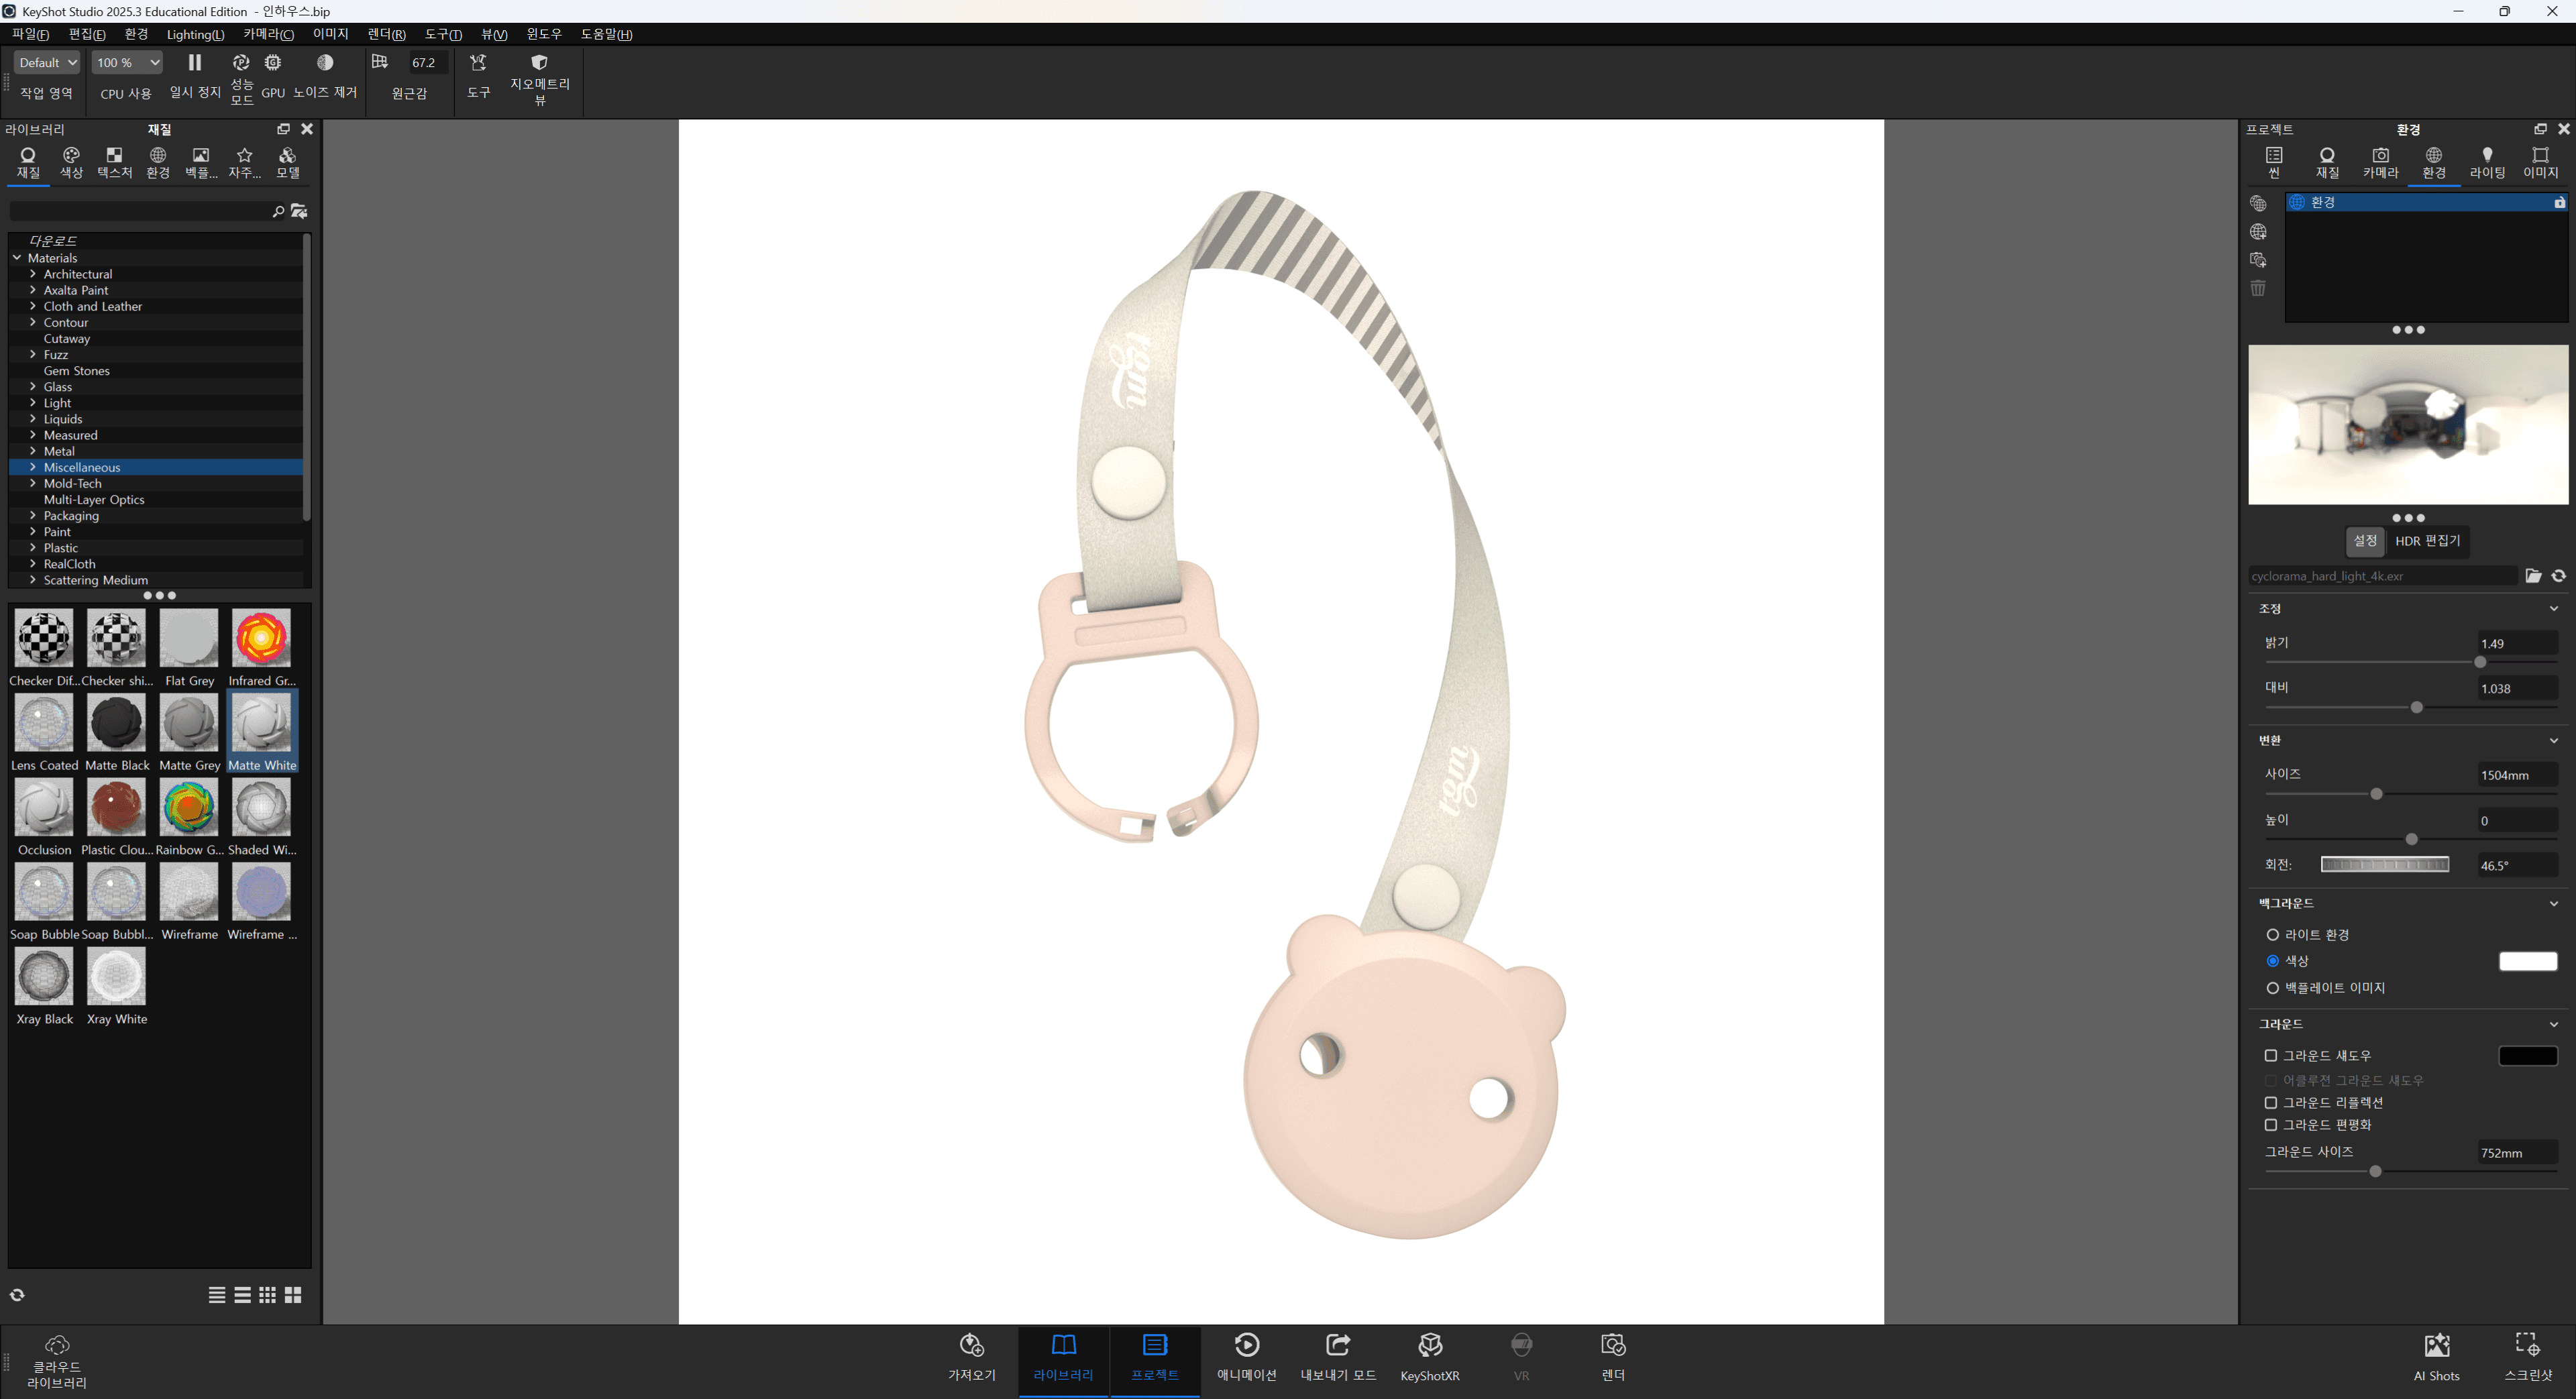Screen dimensions: 2576x1399
Task: Click the Screenshot (스크린샷) button
Action: click(x=2527, y=1346)
